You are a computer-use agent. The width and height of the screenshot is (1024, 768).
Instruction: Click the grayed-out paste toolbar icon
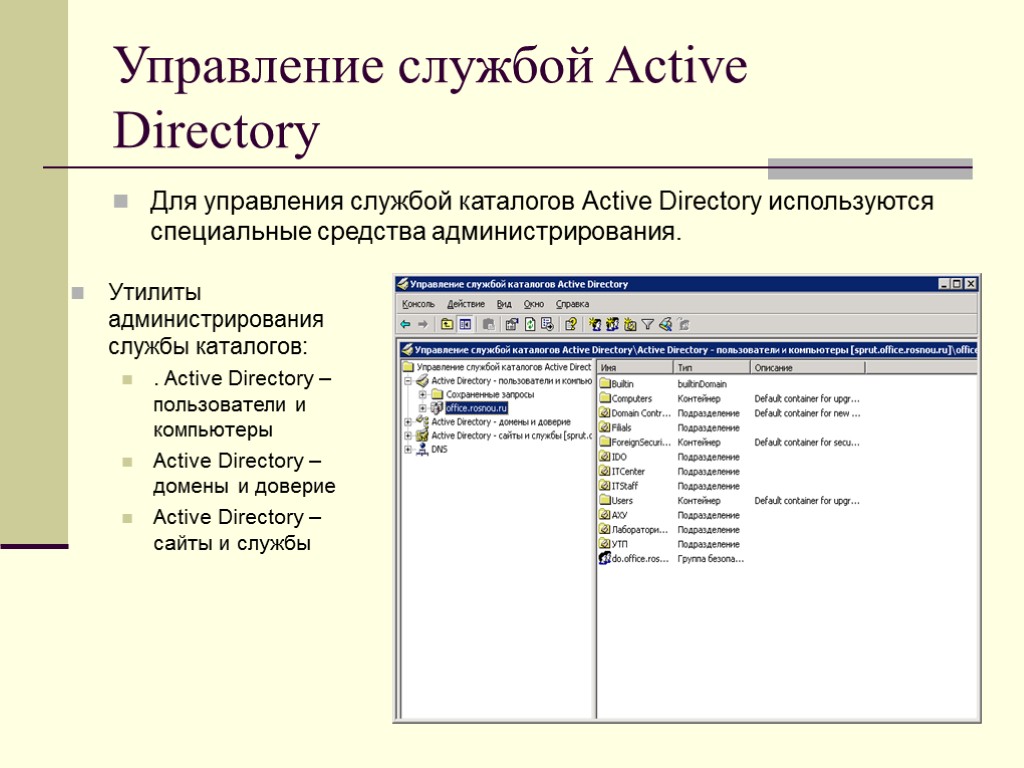(488, 324)
